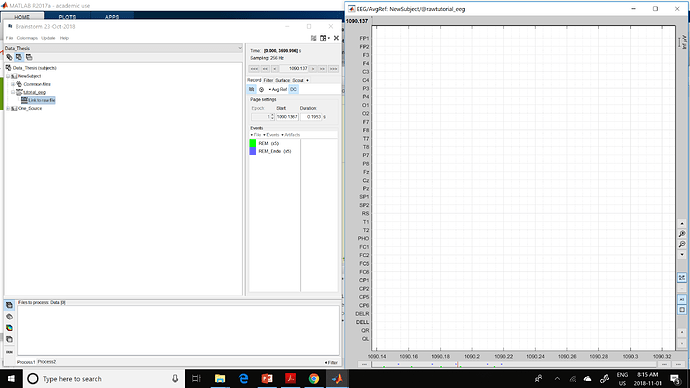Select the Process1 files icon in bottom panel
The height and width of the screenshot is (388, 690).
coord(9,305)
